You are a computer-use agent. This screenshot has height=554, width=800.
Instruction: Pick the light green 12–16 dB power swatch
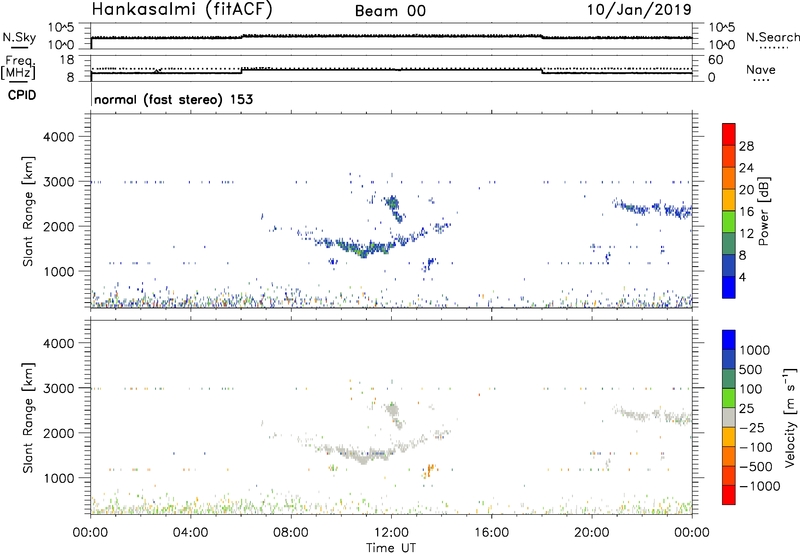point(729,221)
